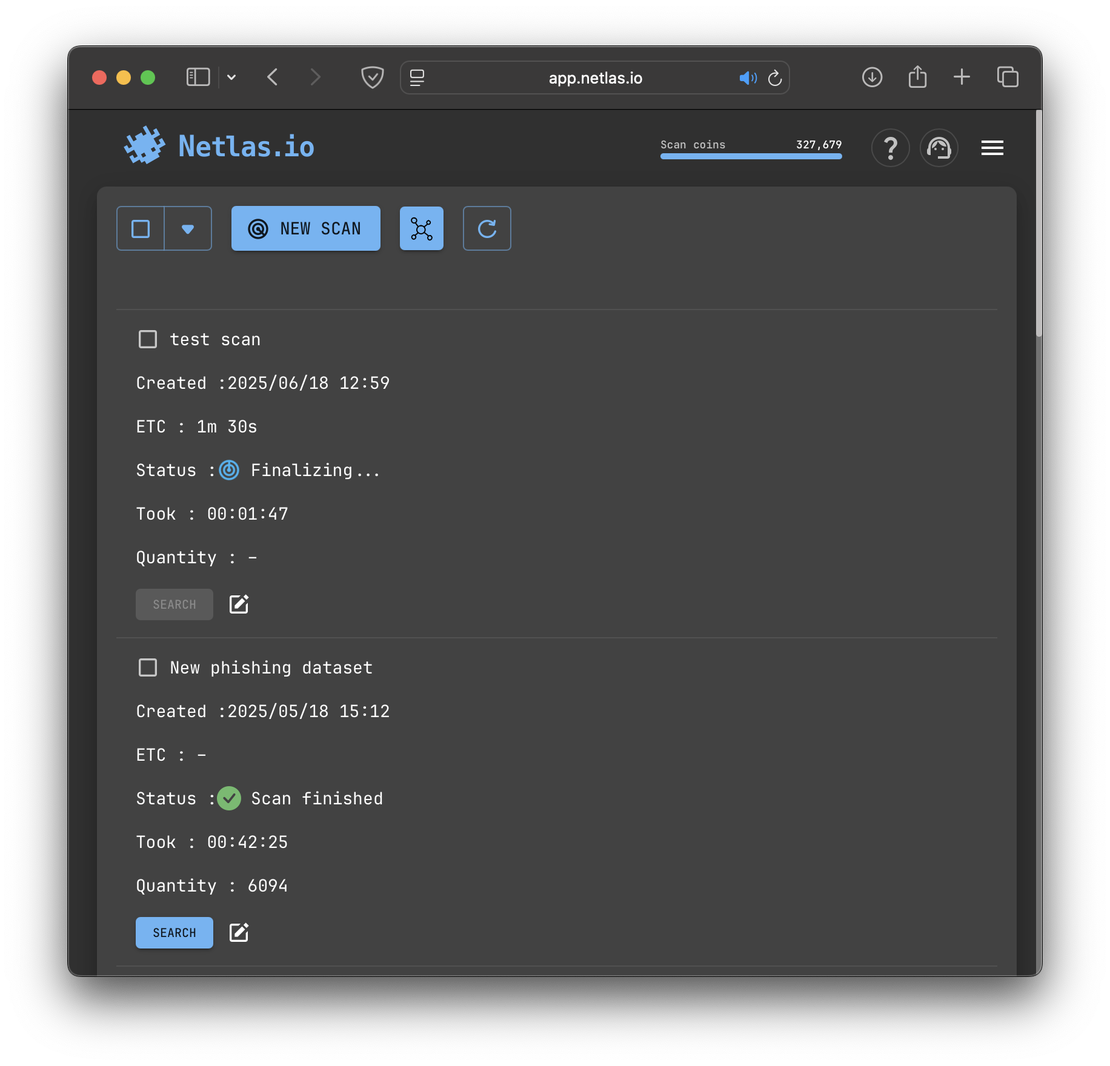
Task: Open the hamburger main menu
Action: click(992, 148)
